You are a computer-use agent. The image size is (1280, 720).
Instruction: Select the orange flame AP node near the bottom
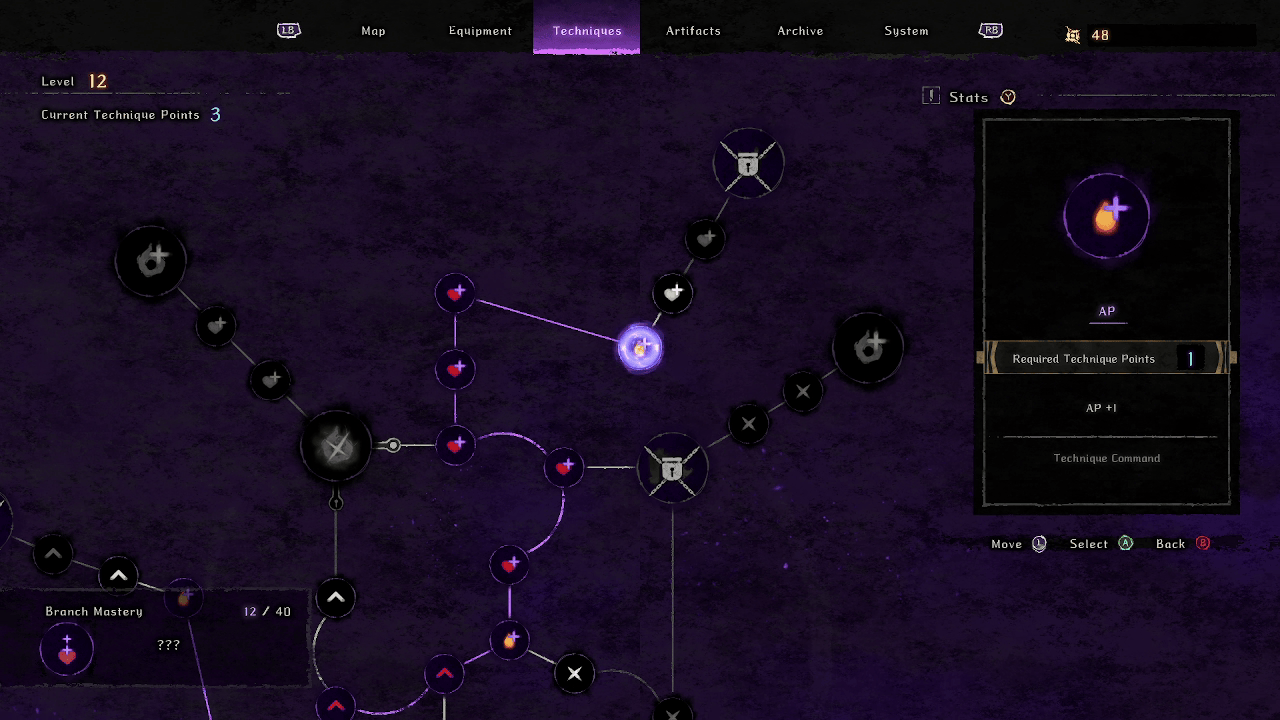[x=509, y=640]
